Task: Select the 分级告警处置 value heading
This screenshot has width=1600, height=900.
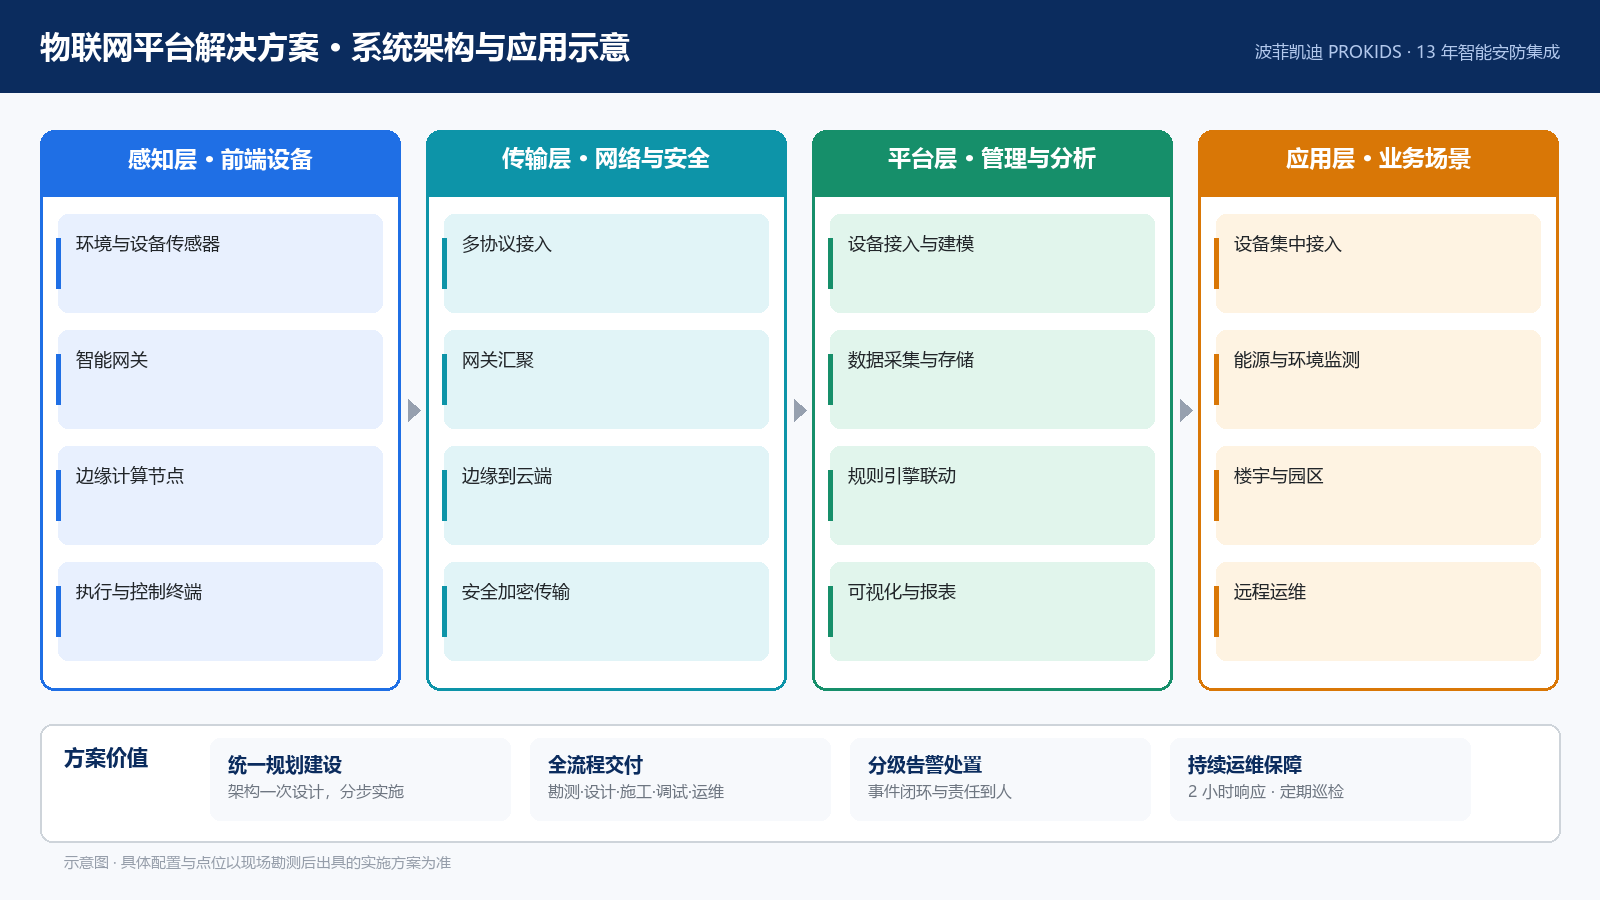Action: point(925,765)
